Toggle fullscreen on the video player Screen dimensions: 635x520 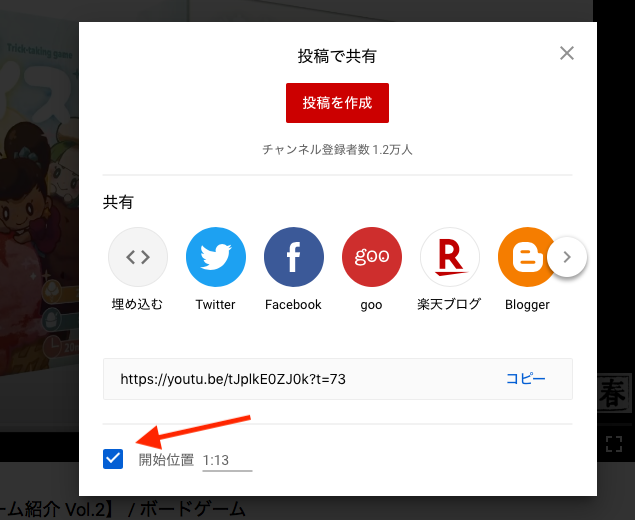pyautogui.click(x=614, y=444)
